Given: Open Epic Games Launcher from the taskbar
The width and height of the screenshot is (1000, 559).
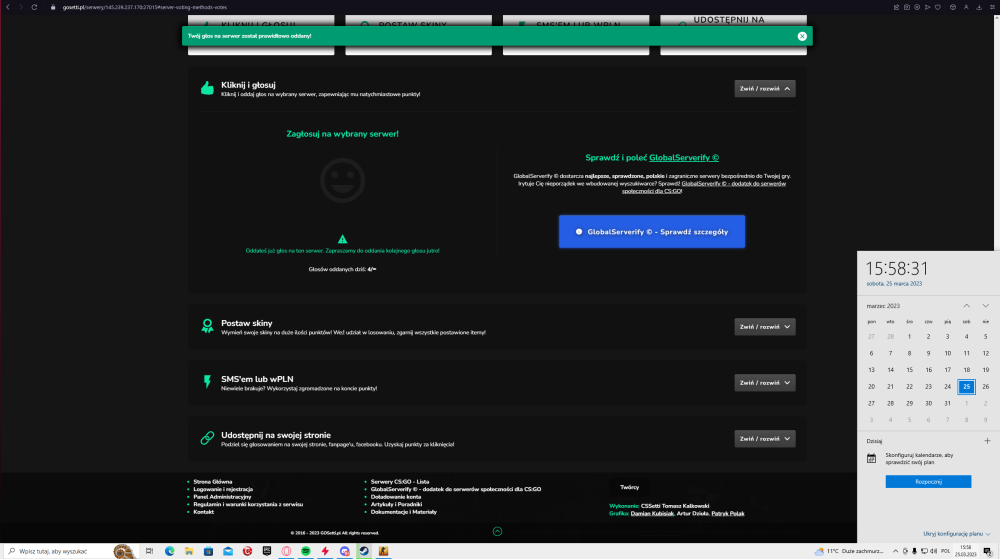Looking at the screenshot, I should tap(267, 551).
